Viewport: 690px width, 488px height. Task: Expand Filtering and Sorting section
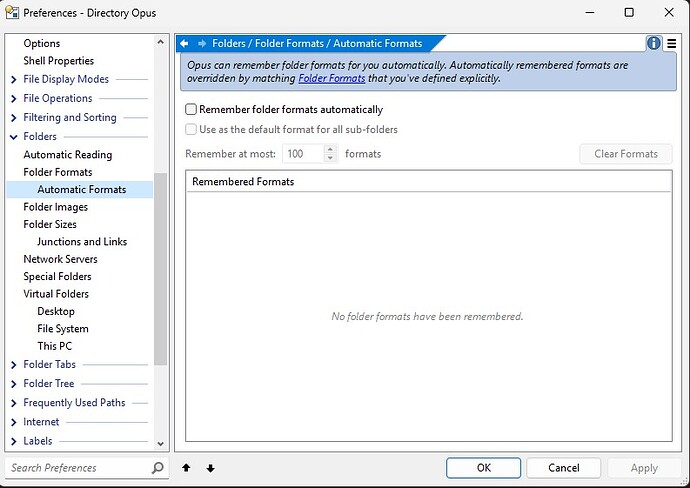13,117
